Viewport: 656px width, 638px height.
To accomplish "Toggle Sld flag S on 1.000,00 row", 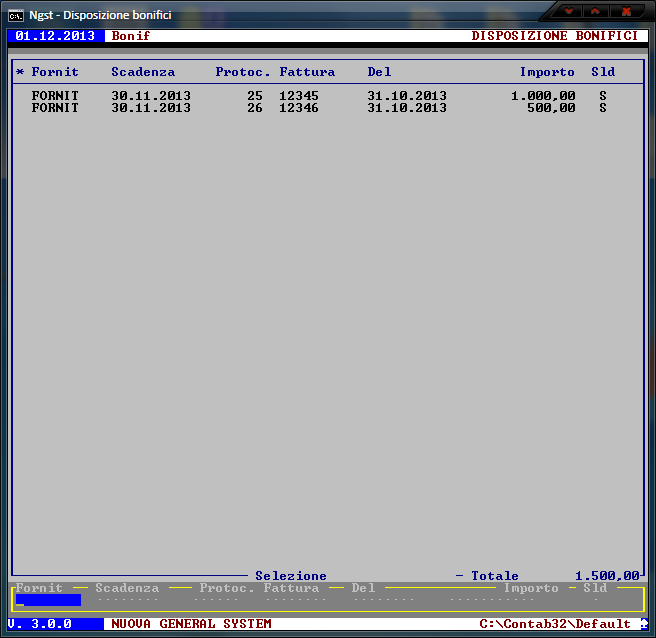I will point(603,96).
